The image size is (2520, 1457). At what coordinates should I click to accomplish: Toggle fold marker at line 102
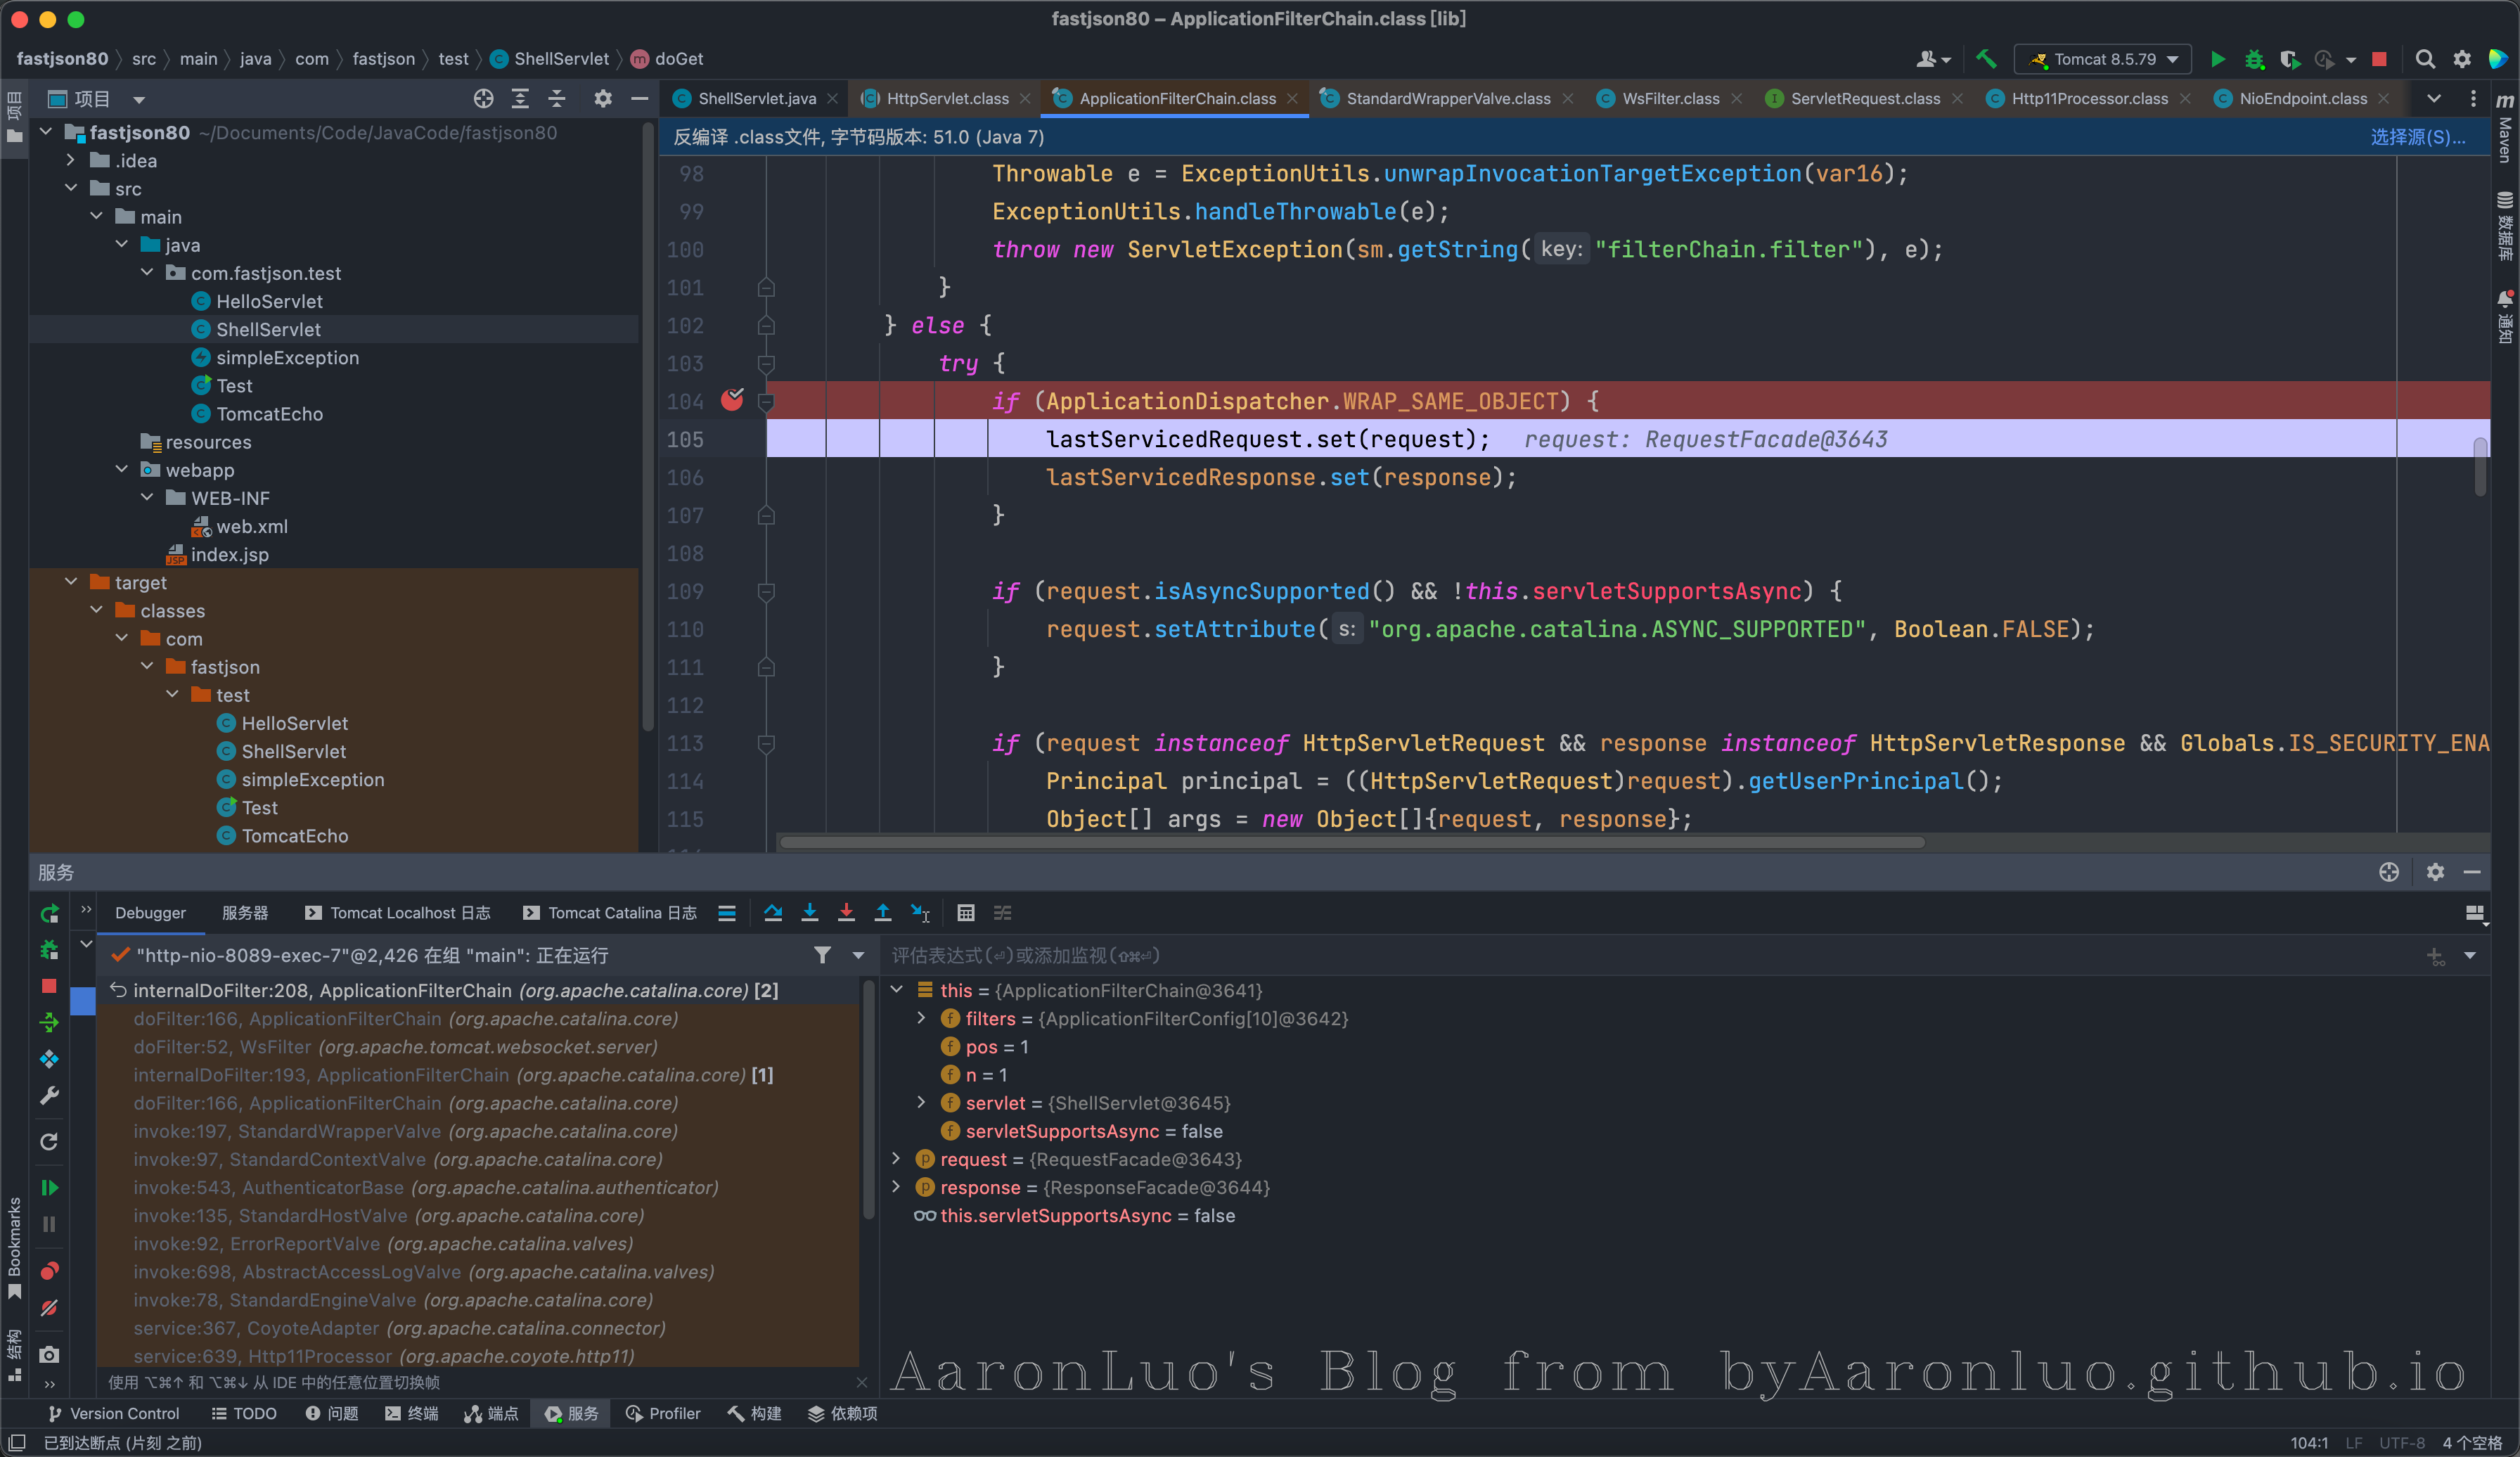tap(766, 325)
